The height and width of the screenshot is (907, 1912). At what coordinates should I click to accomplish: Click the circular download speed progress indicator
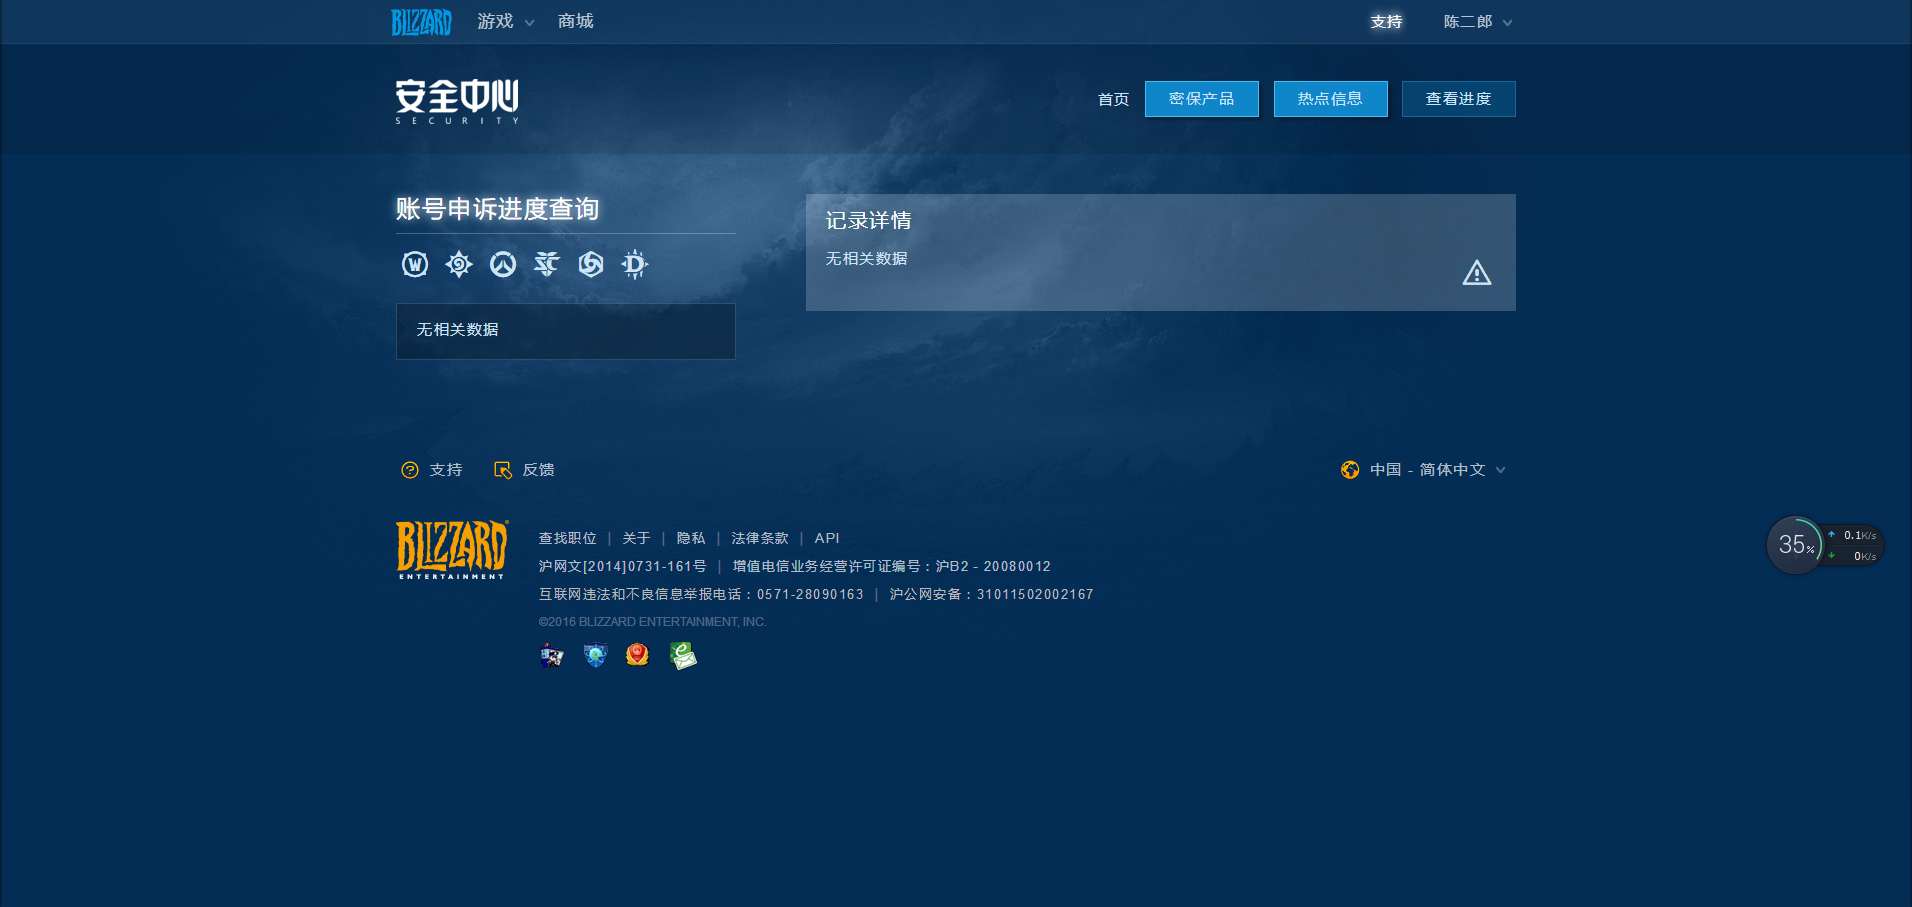coord(1797,545)
